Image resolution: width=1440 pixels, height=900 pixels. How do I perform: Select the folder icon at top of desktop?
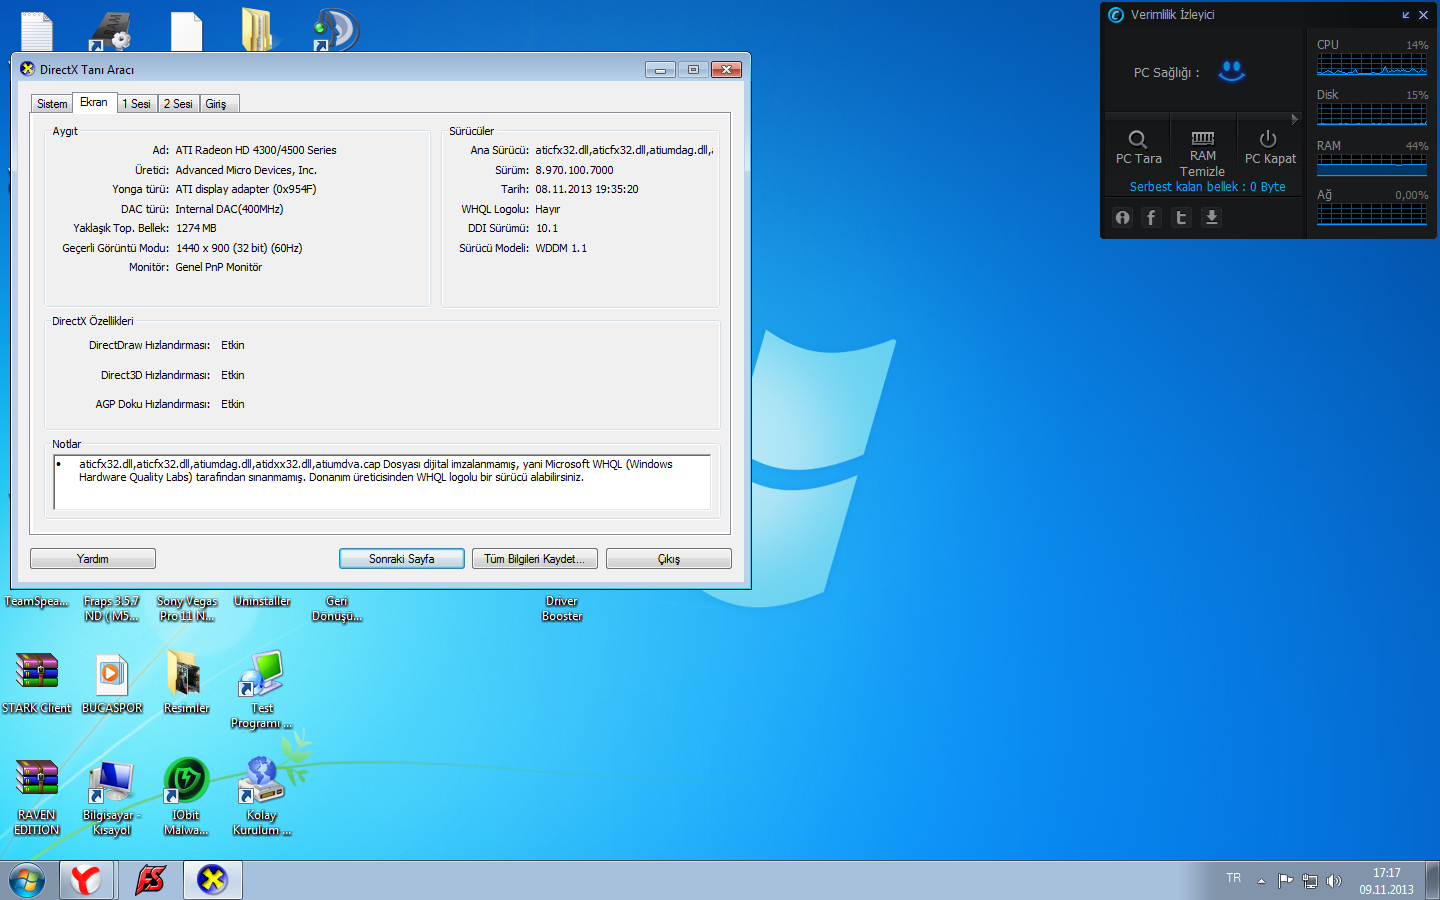[x=258, y=30]
